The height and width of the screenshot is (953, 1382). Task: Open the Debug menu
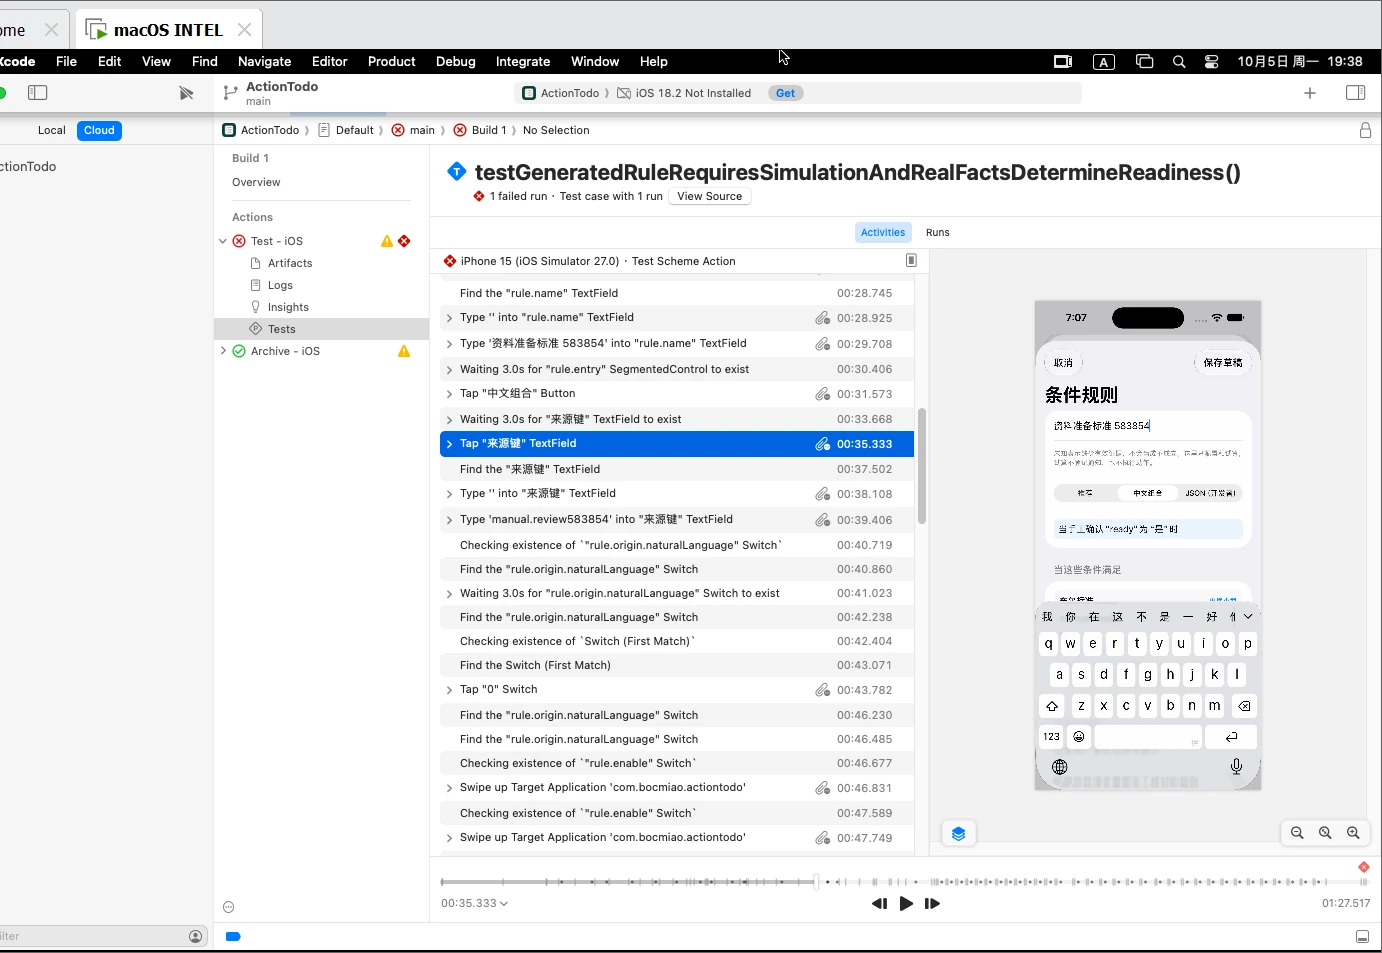[456, 61]
